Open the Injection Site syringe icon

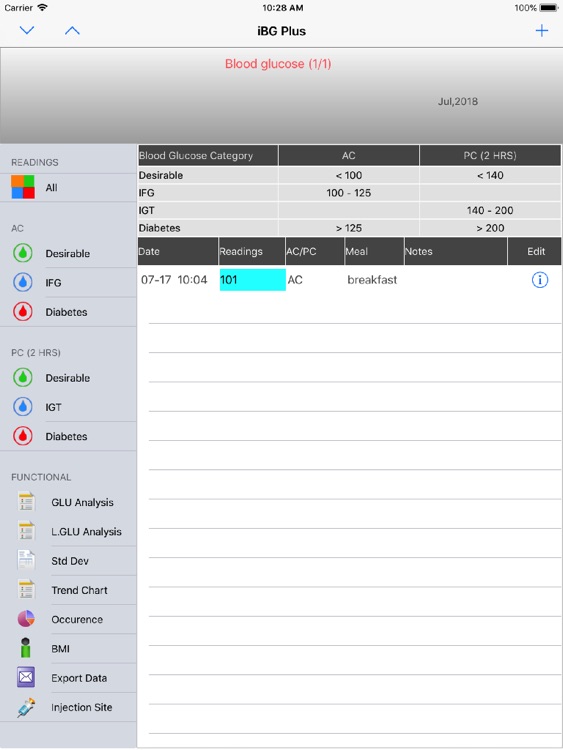tap(26, 707)
